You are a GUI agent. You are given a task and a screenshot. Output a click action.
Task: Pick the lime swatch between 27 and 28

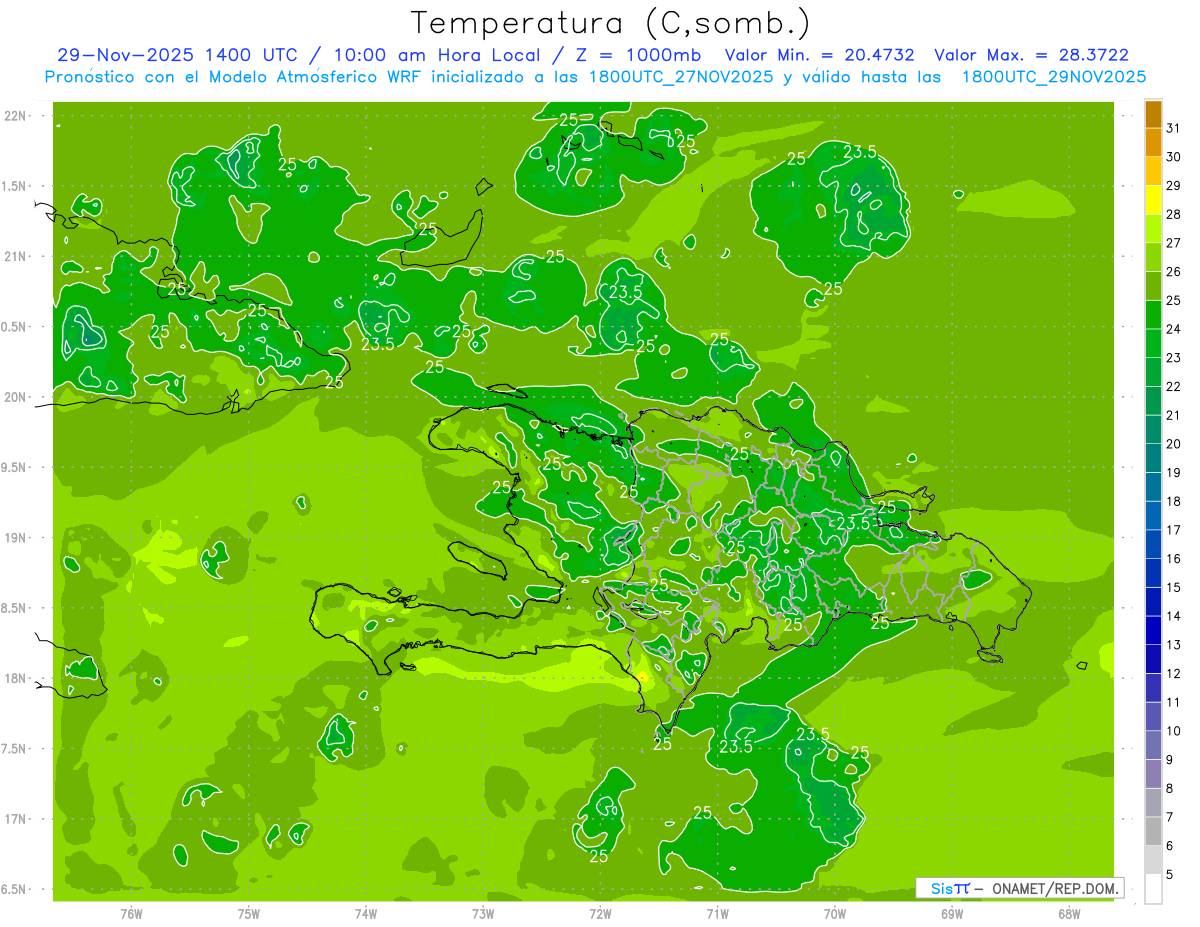1153,228
